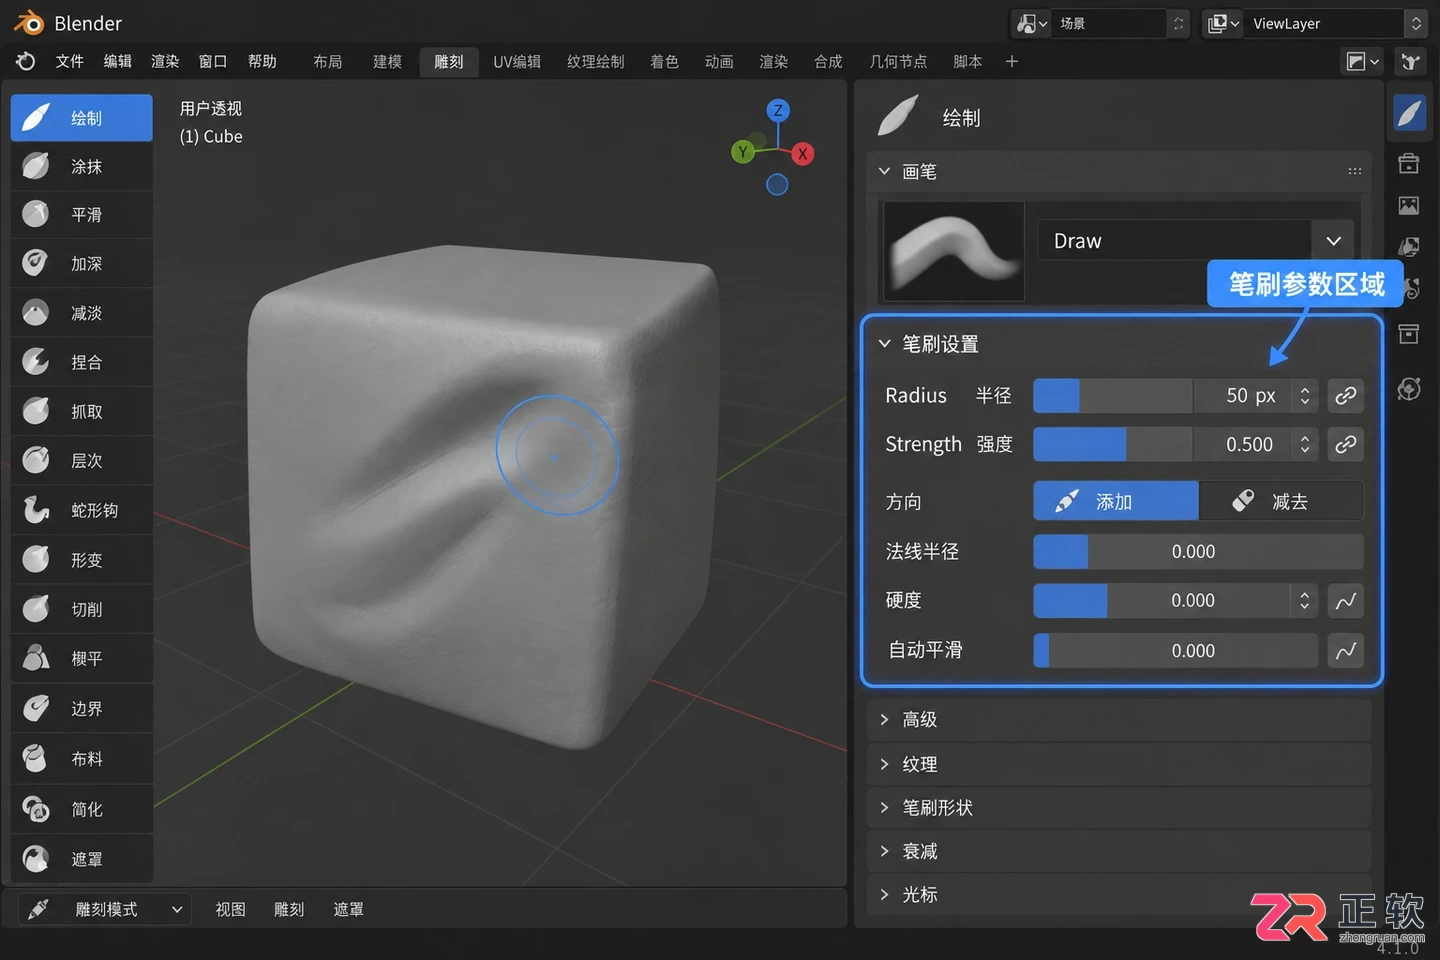Open the 渲染 top menu
Screen dimensions: 1440x960
(x=165, y=62)
